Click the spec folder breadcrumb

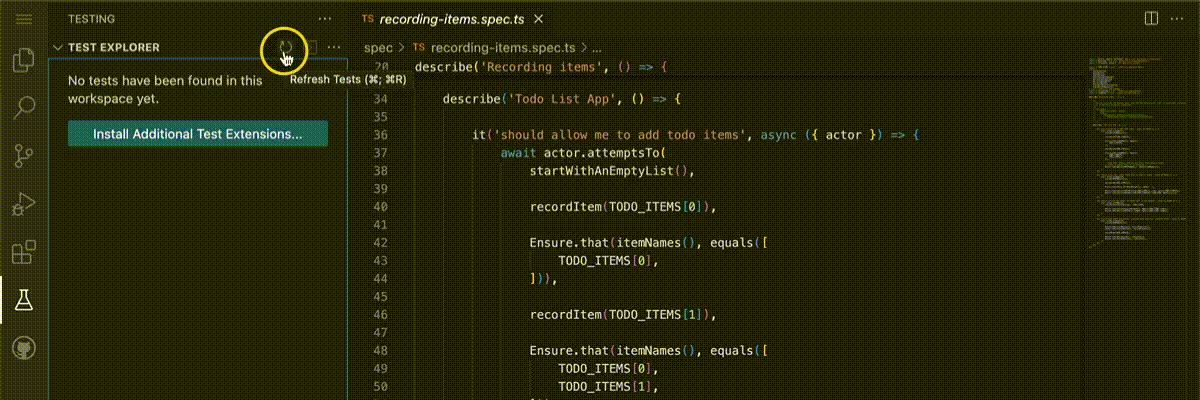[378, 47]
